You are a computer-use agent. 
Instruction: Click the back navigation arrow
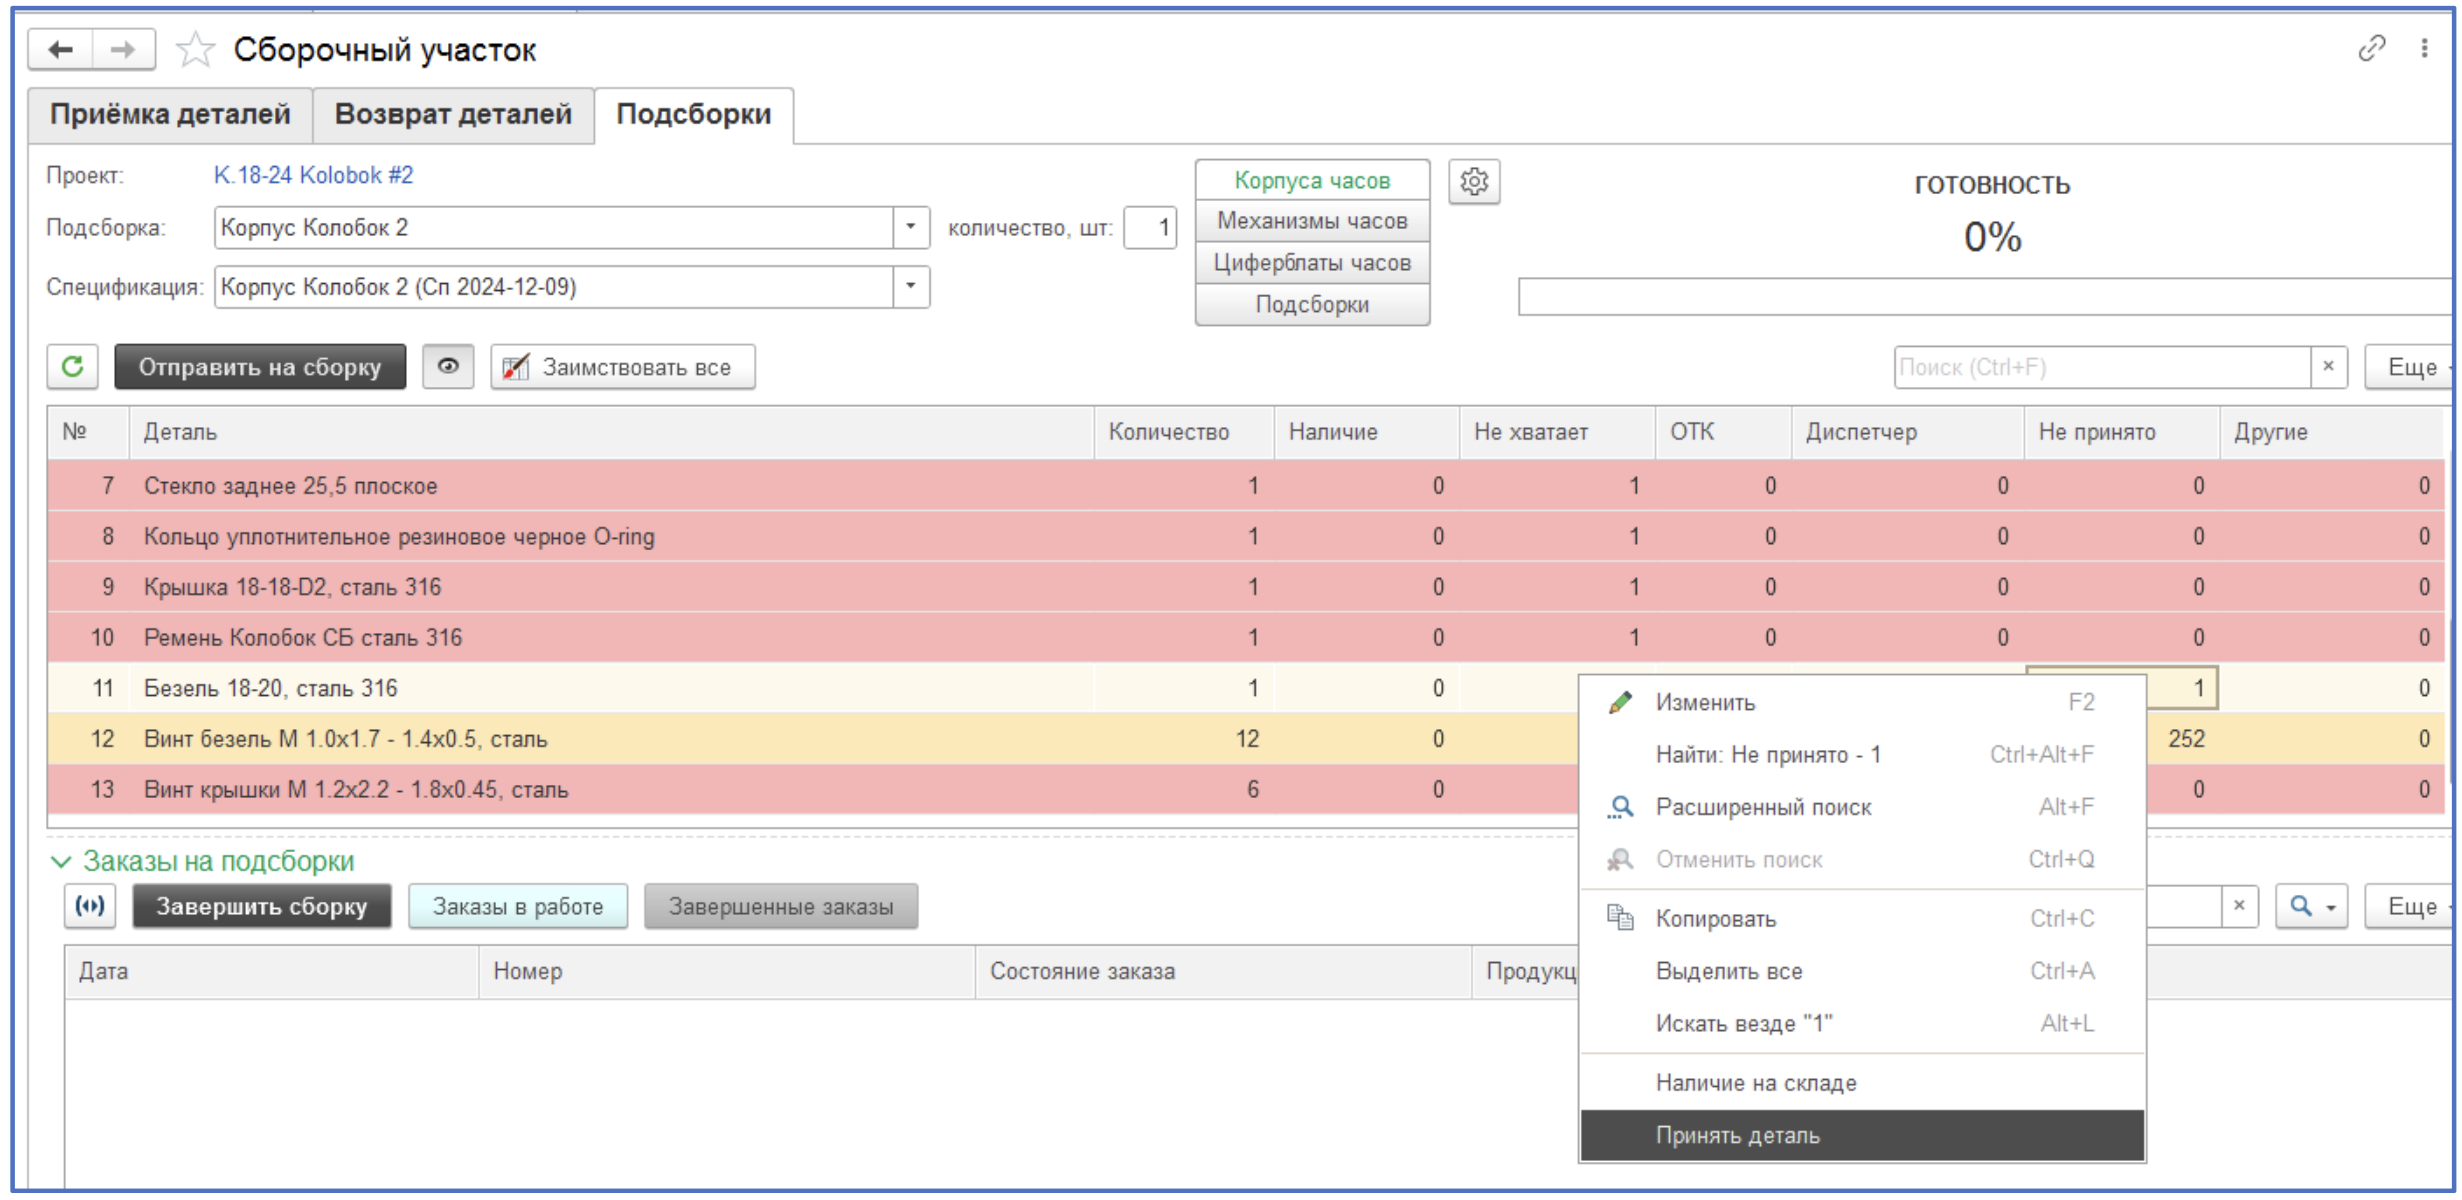[61, 49]
